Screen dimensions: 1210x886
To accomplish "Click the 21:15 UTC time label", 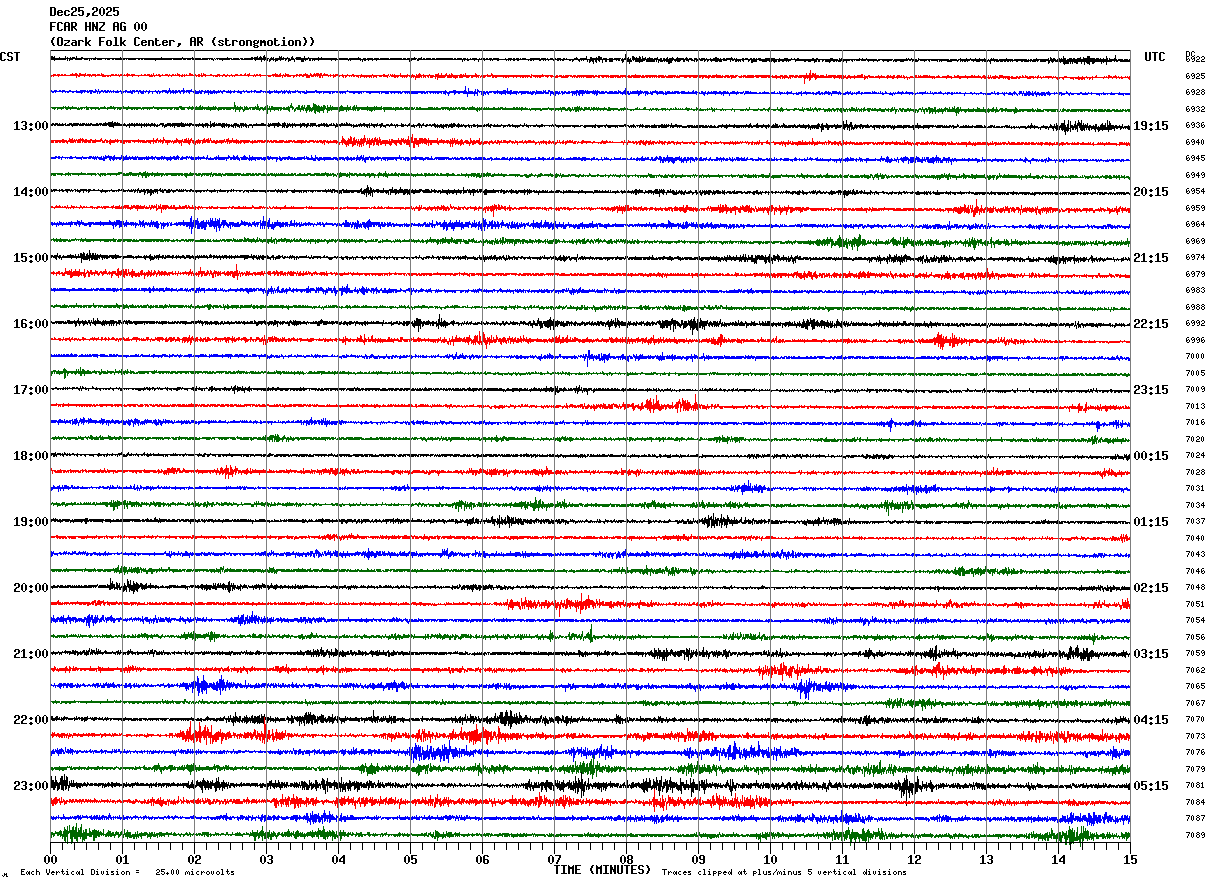I will click(1151, 258).
